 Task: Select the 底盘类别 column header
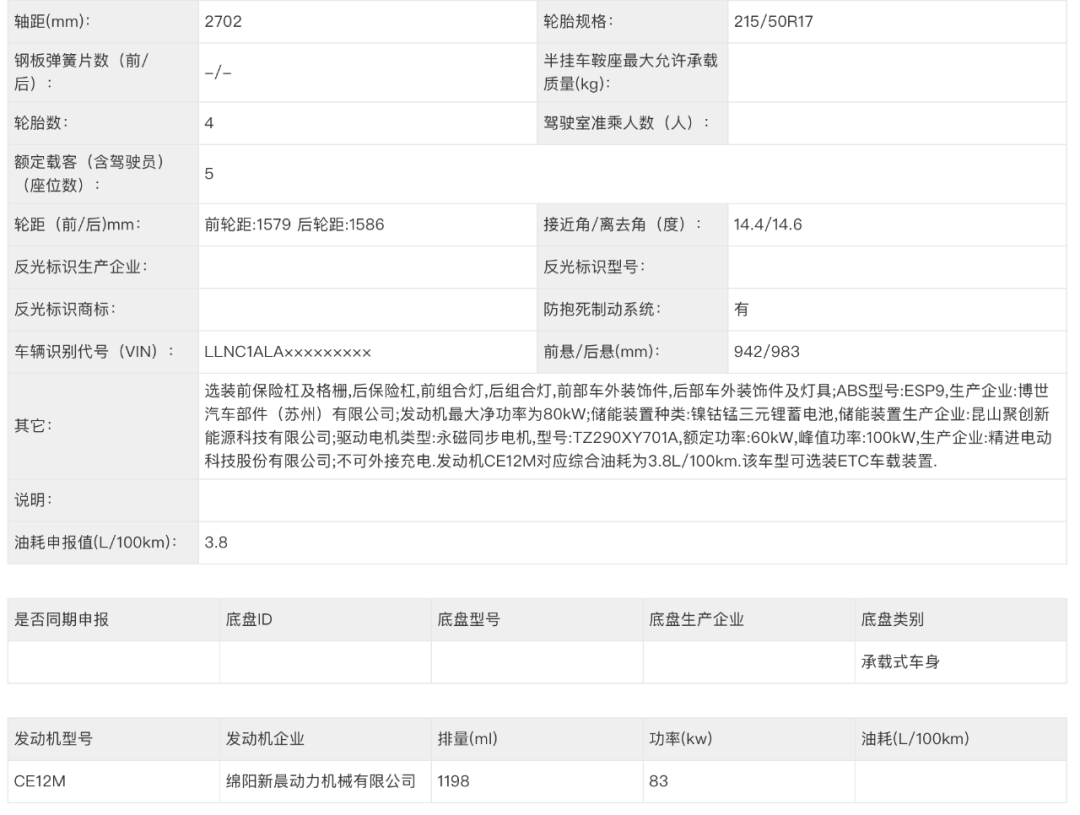pos(892,620)
